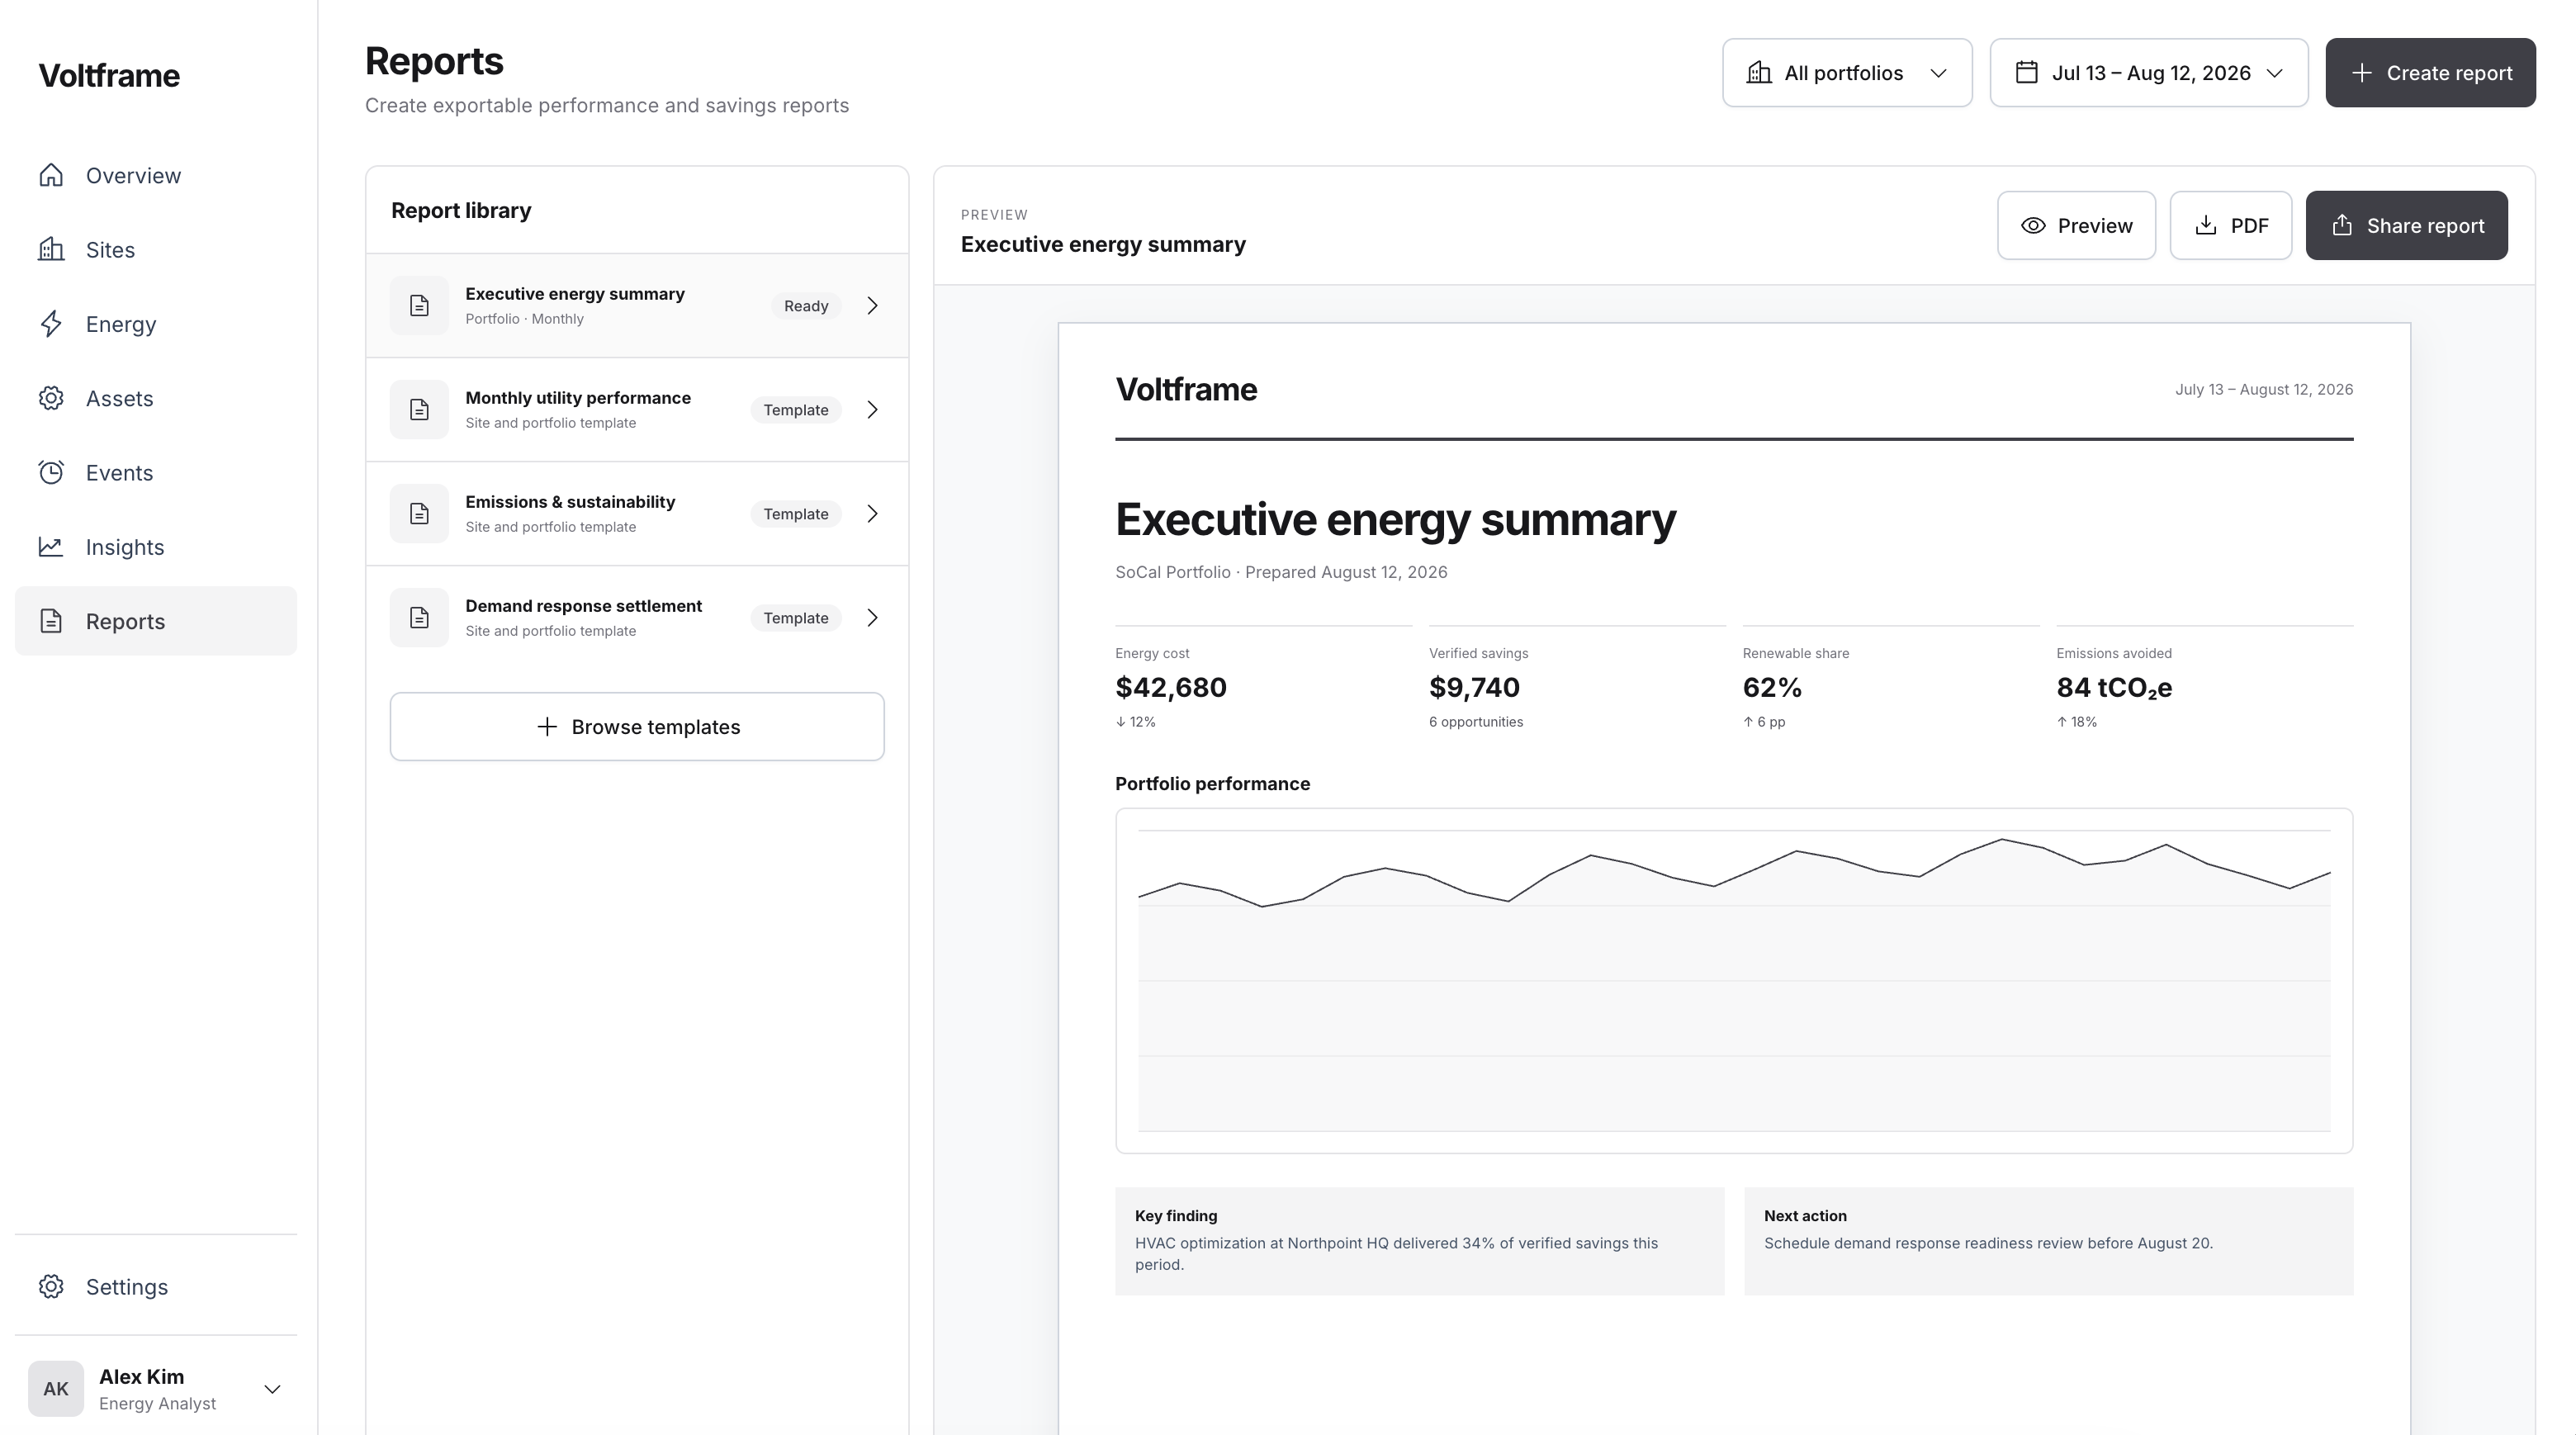Click the Events alarm clock icon
The width and height of the screenshot is (2576, 1435).
tap(51, 472)
